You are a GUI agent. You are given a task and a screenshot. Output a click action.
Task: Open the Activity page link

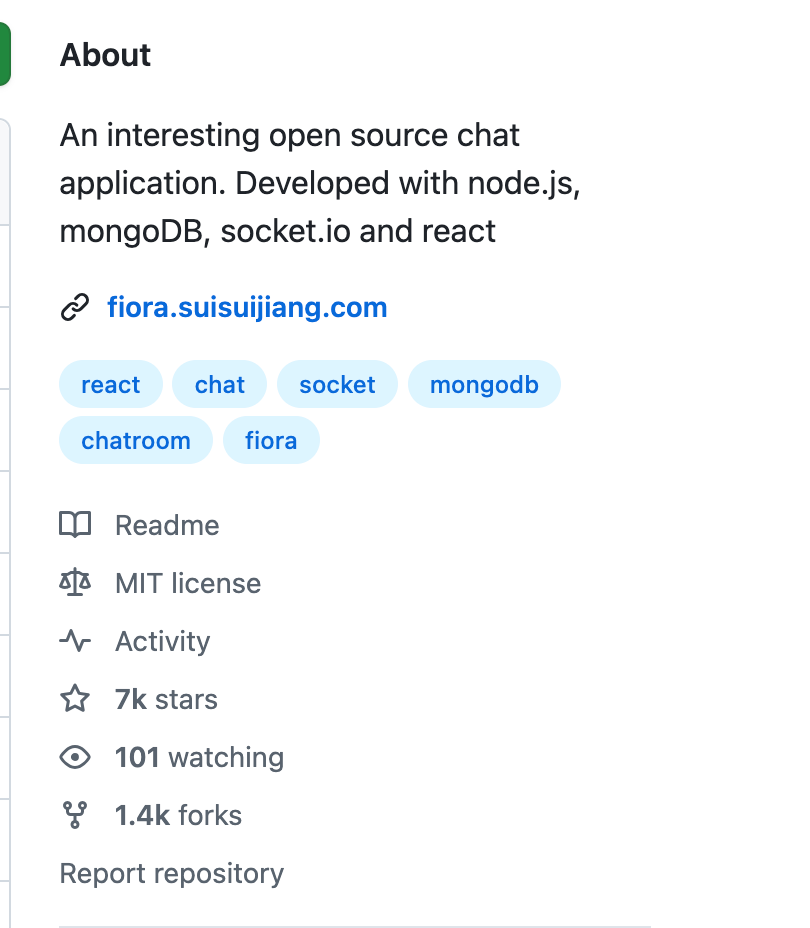[162, 641]
